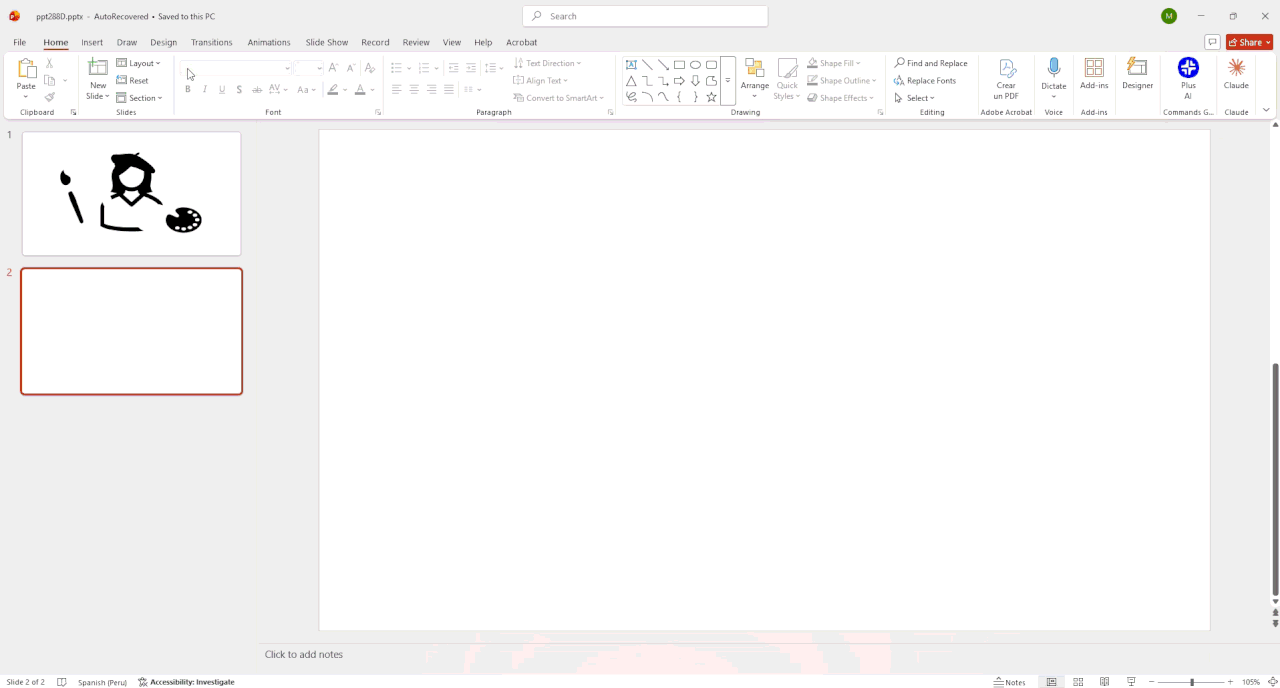Image resolution: width=1280 pixels, height=688 pixels.
Task: Clear all formatting icon
Action: pos(370,68)
